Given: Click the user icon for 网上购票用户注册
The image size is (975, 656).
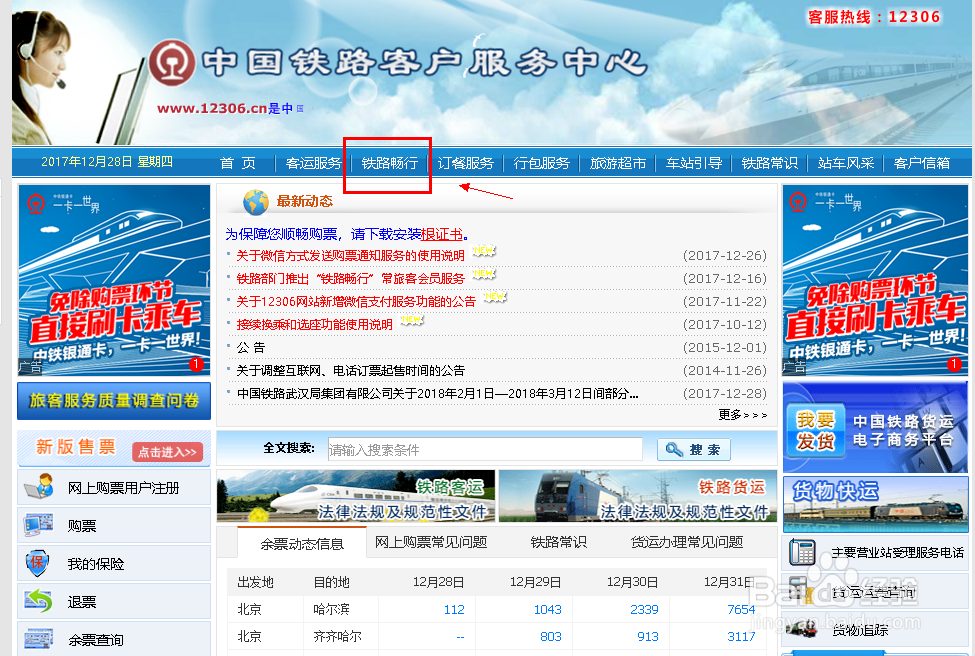Looking at the screenshot, I should (39, 486).
